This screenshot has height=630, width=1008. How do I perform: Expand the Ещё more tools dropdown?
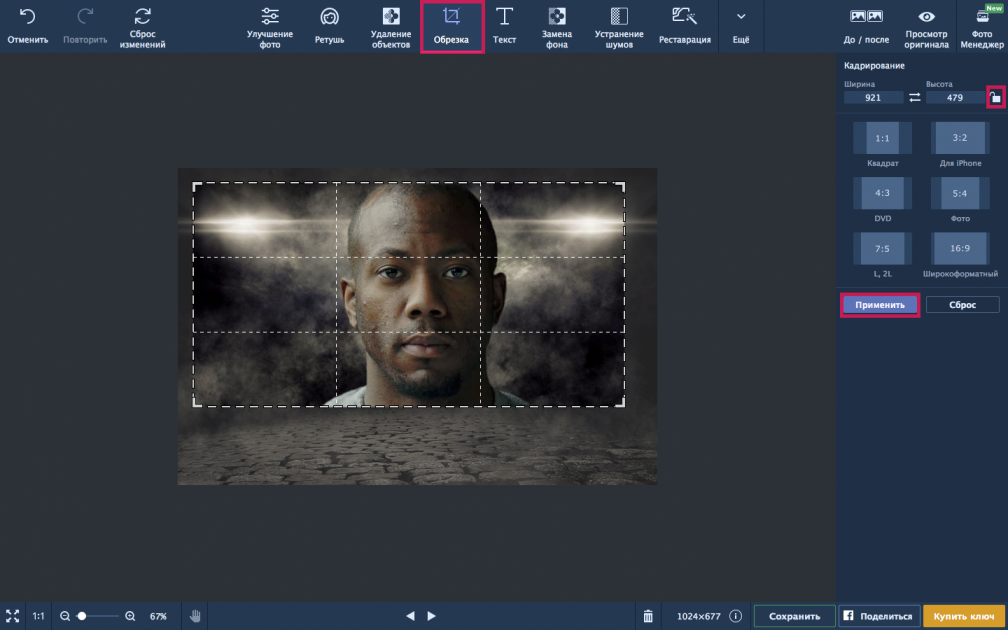pyautogui.click(x=741, y=27)
